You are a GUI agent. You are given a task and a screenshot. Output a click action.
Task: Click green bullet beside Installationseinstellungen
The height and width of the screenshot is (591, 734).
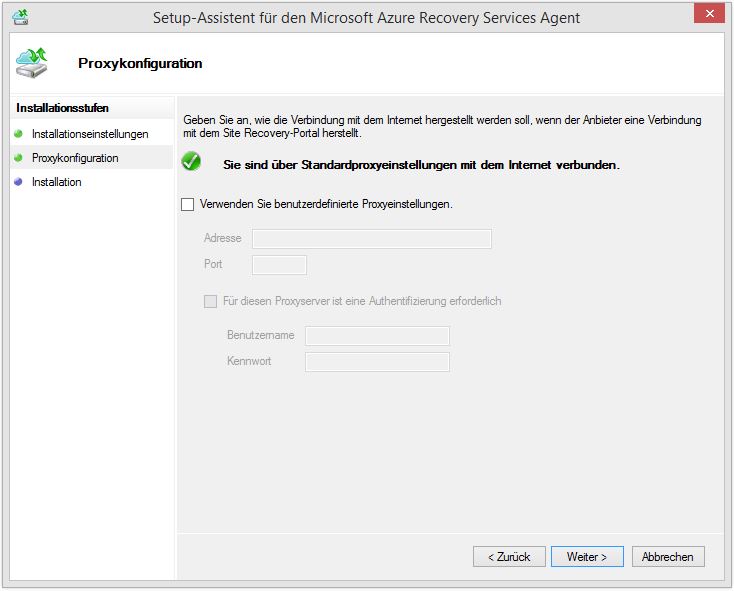click(x=18, y=134)
